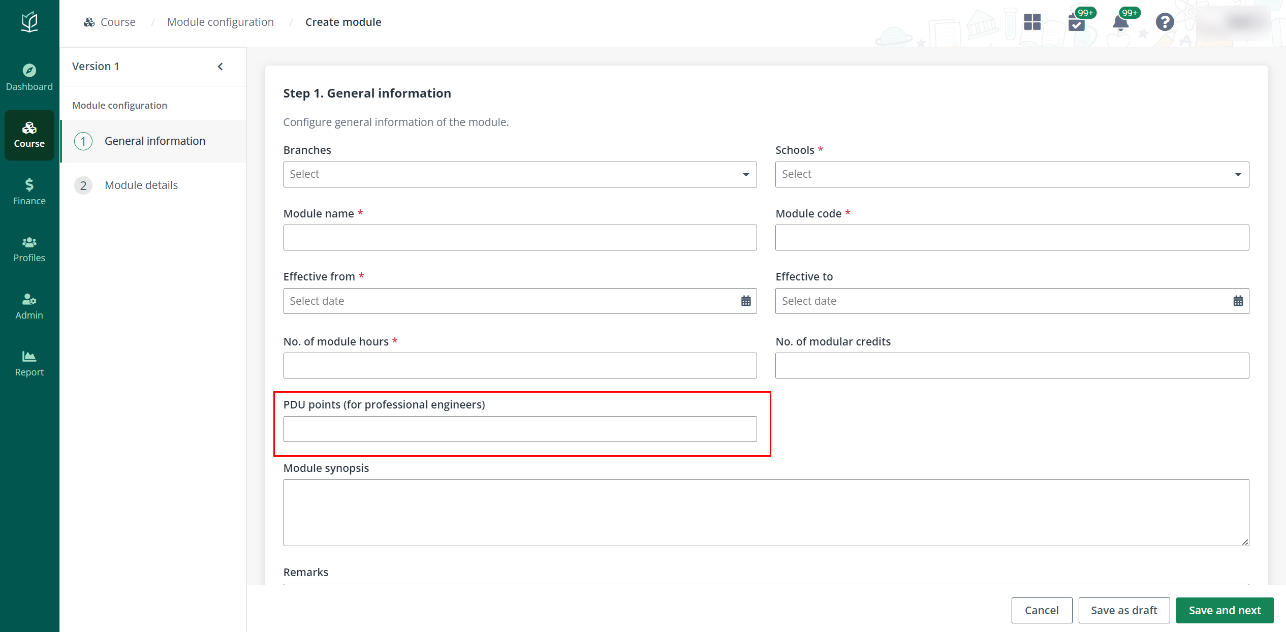Click Save as draft
The image size is (1286, 632).
click(x=1124, y=610)
